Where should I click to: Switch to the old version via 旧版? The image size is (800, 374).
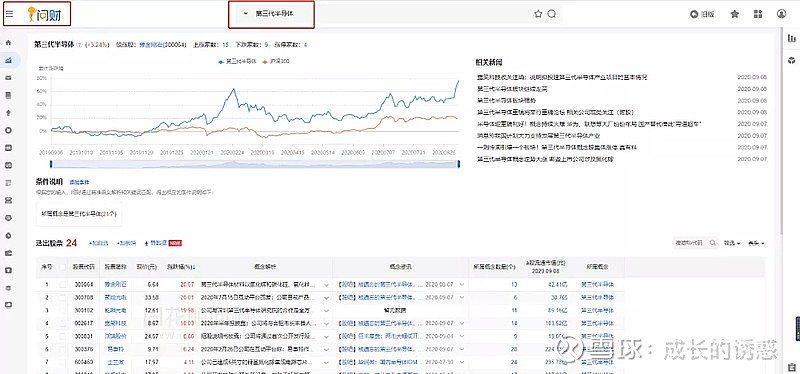point(702,14)
